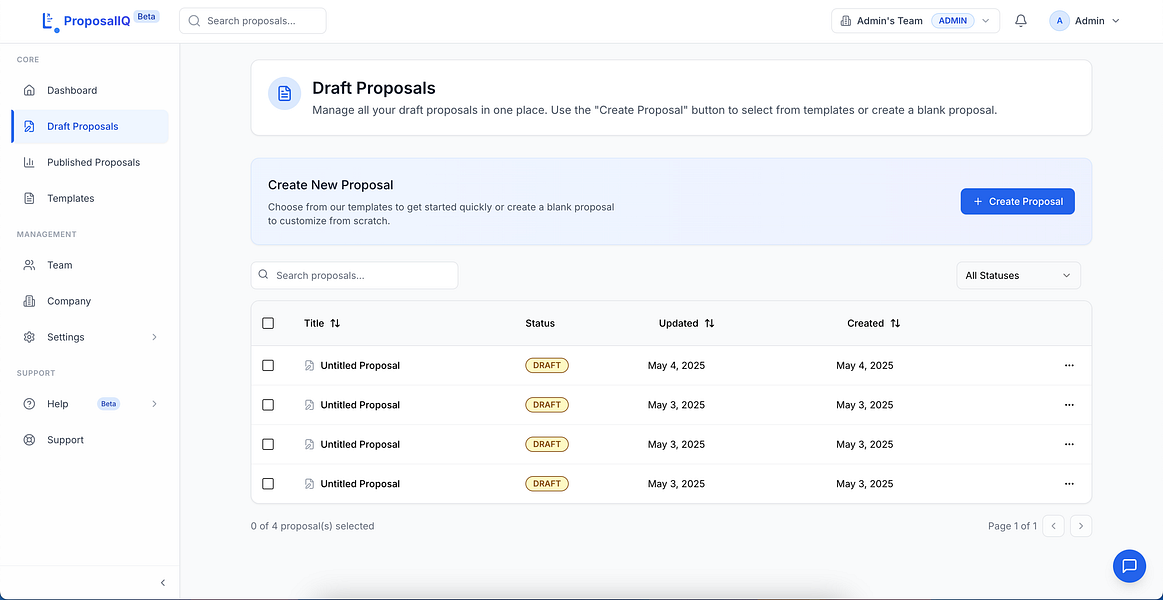The width and height of the screenshot is (1163, 600).
Task: Check the first Untitled Proposal row
Action: [268, 366]
